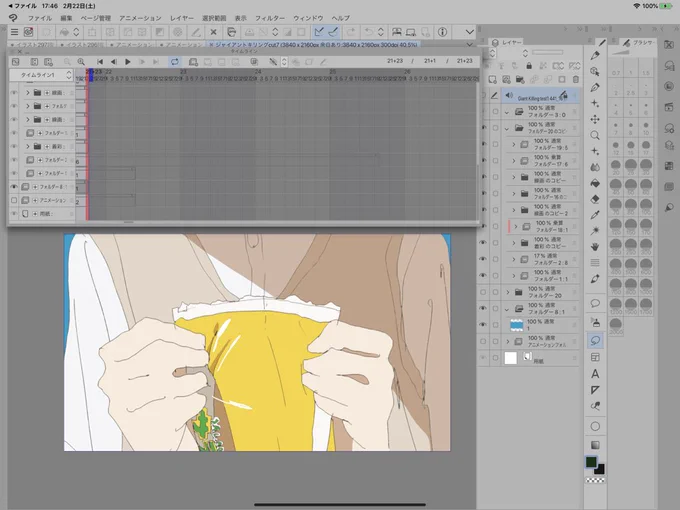Image resolution: width=680 pixels, height=510 pixels.
Task: Select the Blend tool
Action: (595, 167)
